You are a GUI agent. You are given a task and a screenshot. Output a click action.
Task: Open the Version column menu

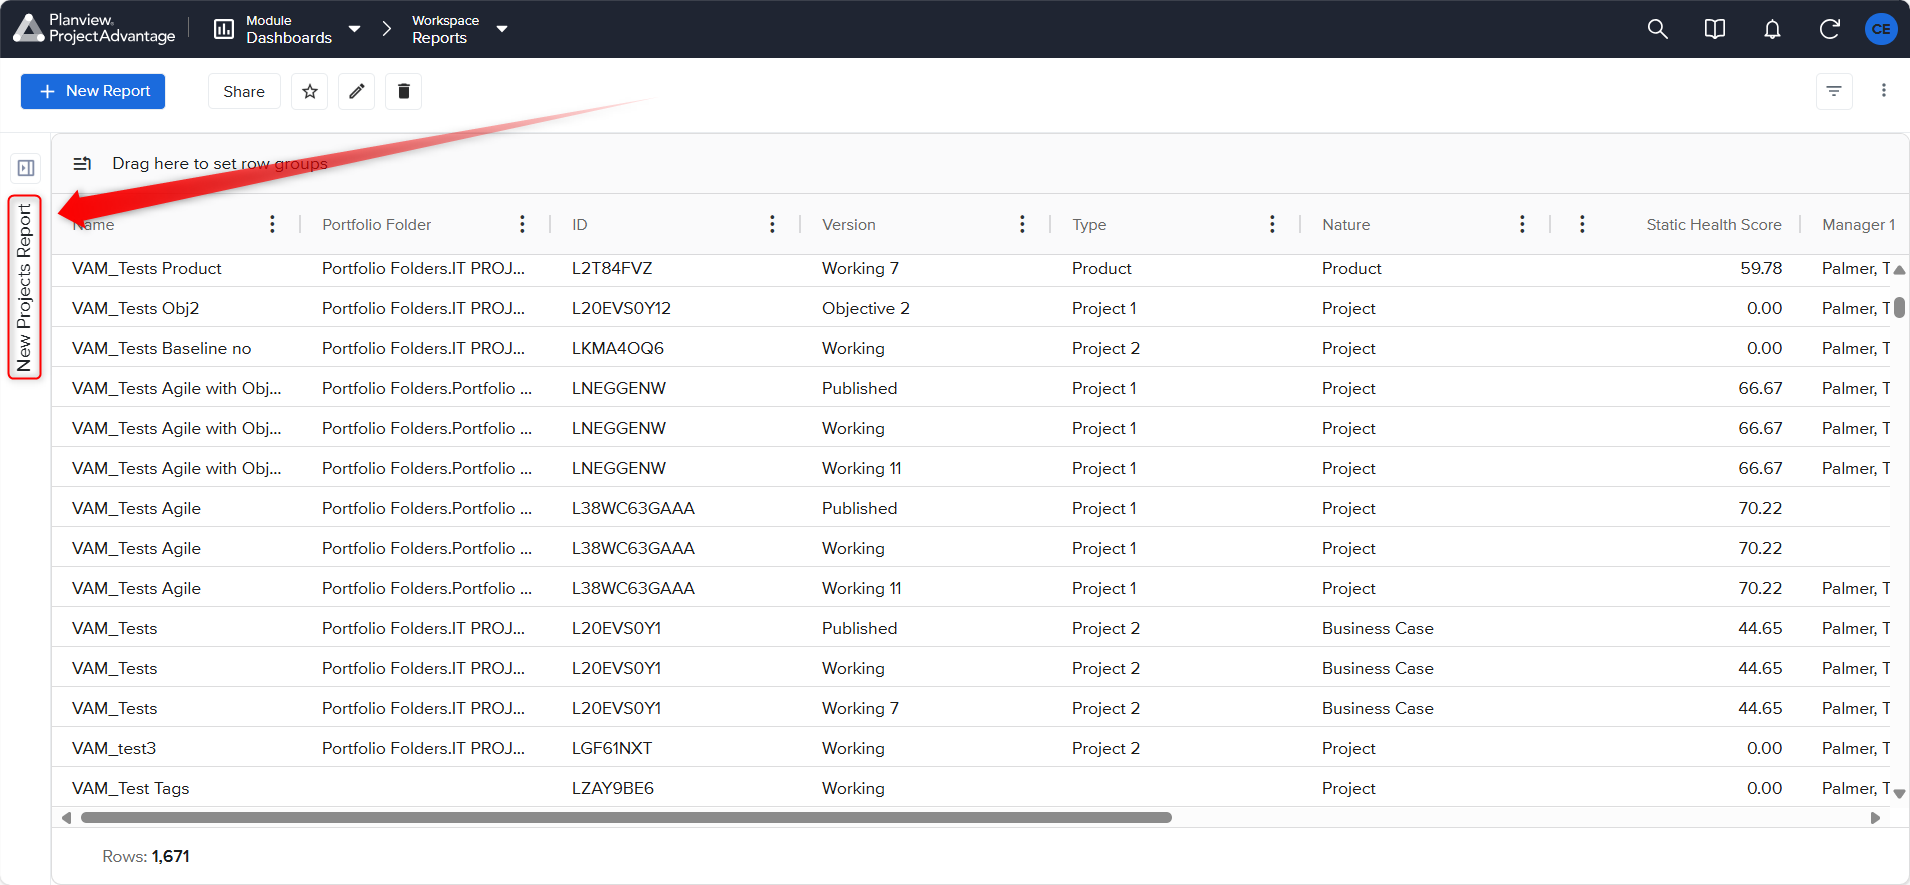coord(1022,224)
